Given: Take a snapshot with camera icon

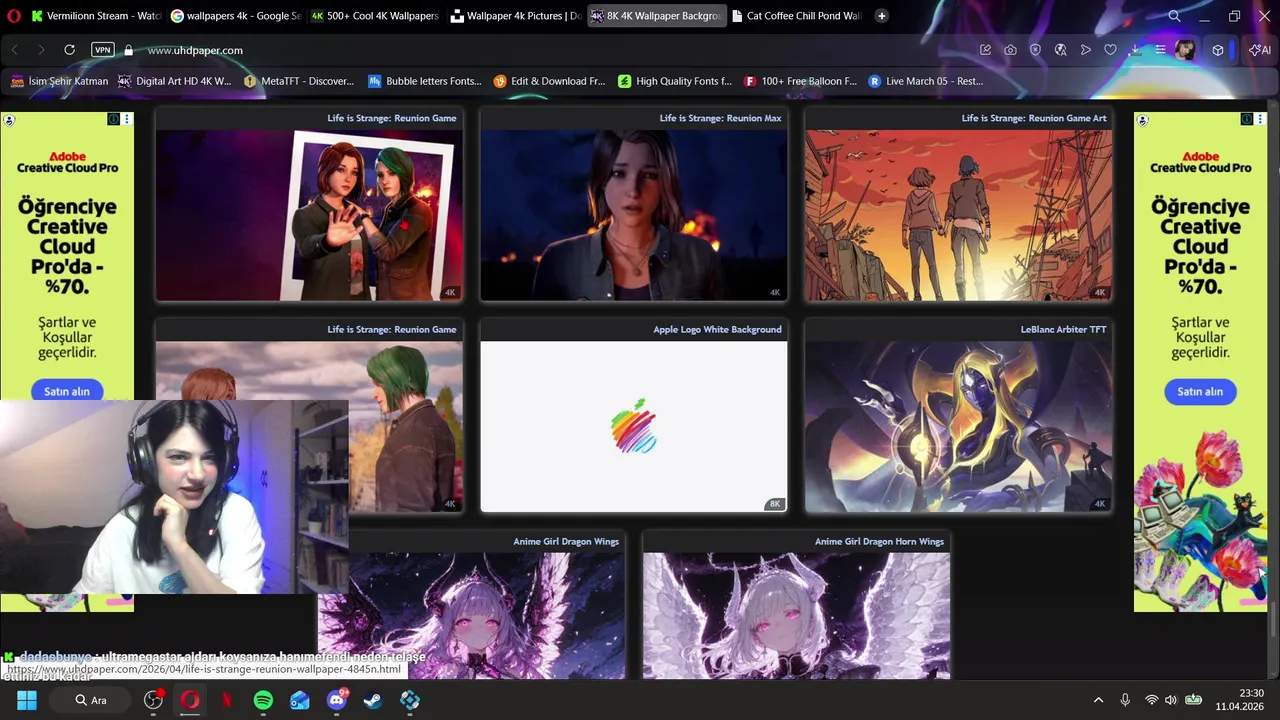Looking at the screenshot, I should point(1010,50).
